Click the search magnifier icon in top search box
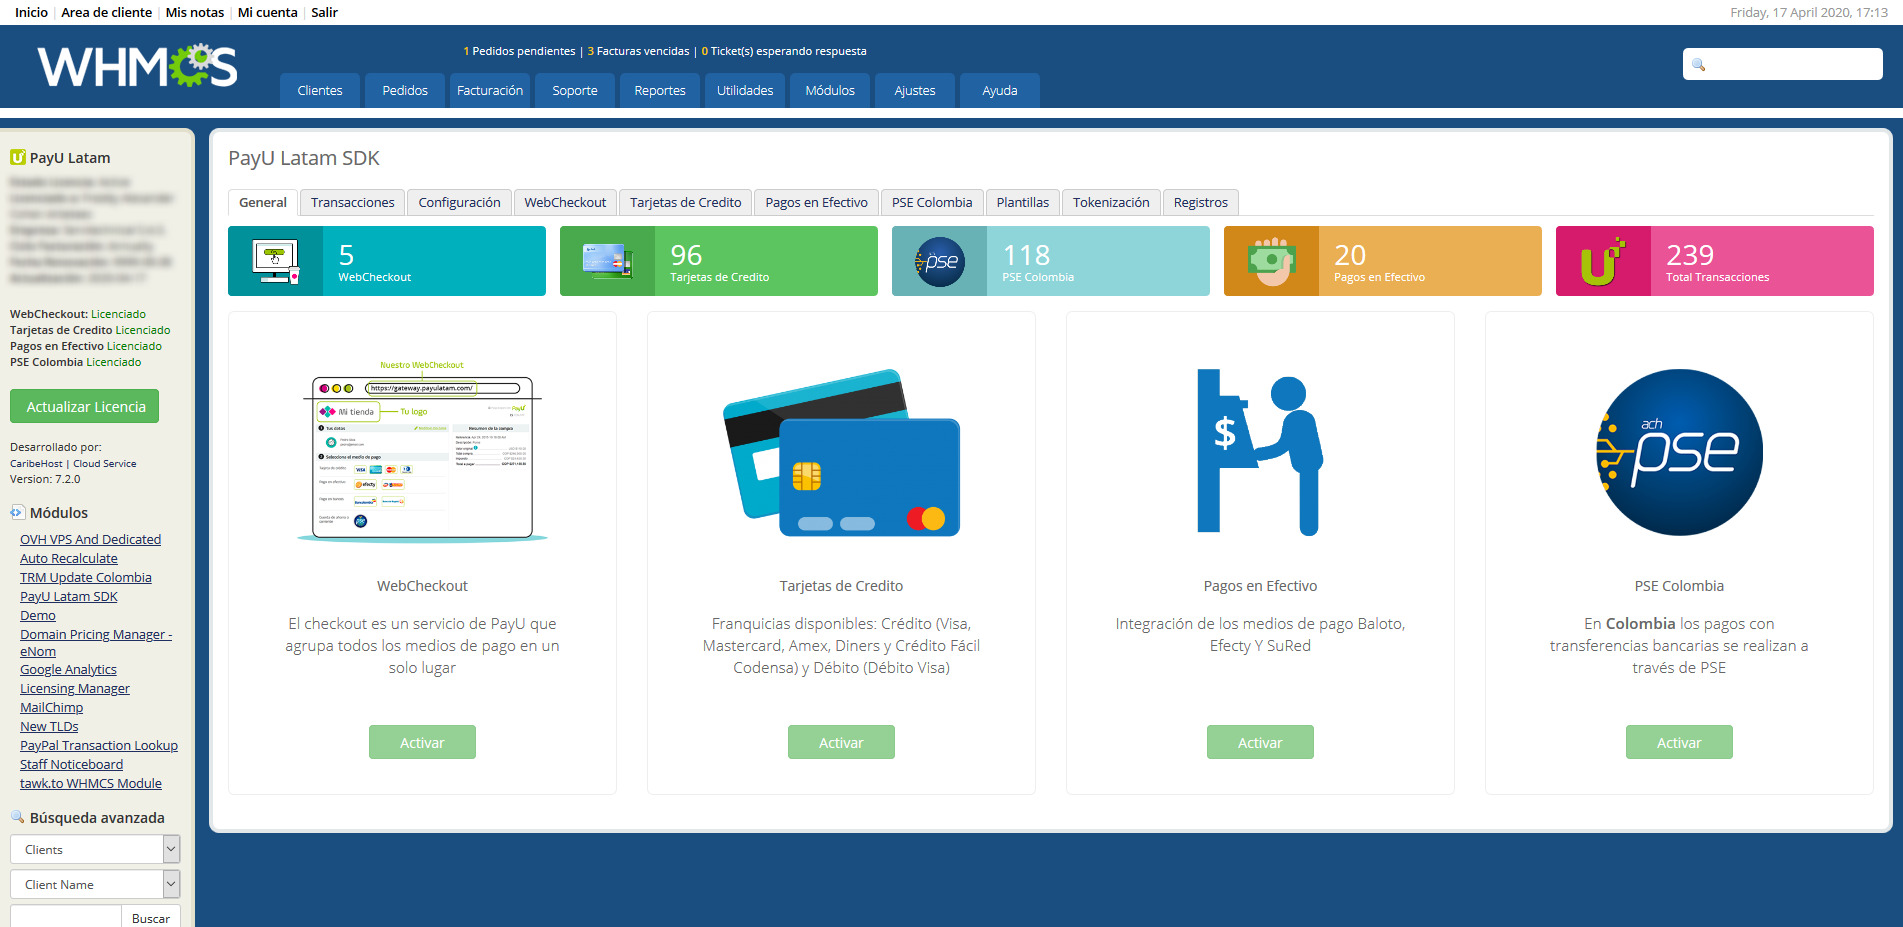This screenshot has width=1903, height=927. pyautogui.click(x=1698, y=65)
